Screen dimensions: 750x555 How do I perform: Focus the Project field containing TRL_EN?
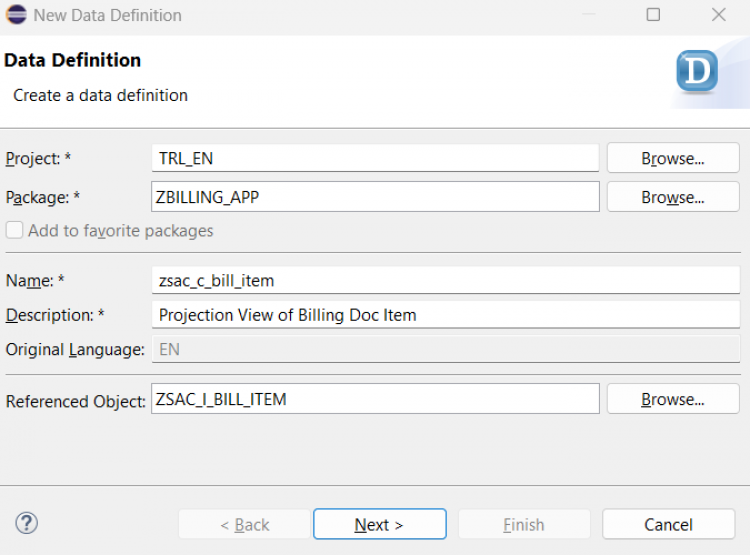375,158
